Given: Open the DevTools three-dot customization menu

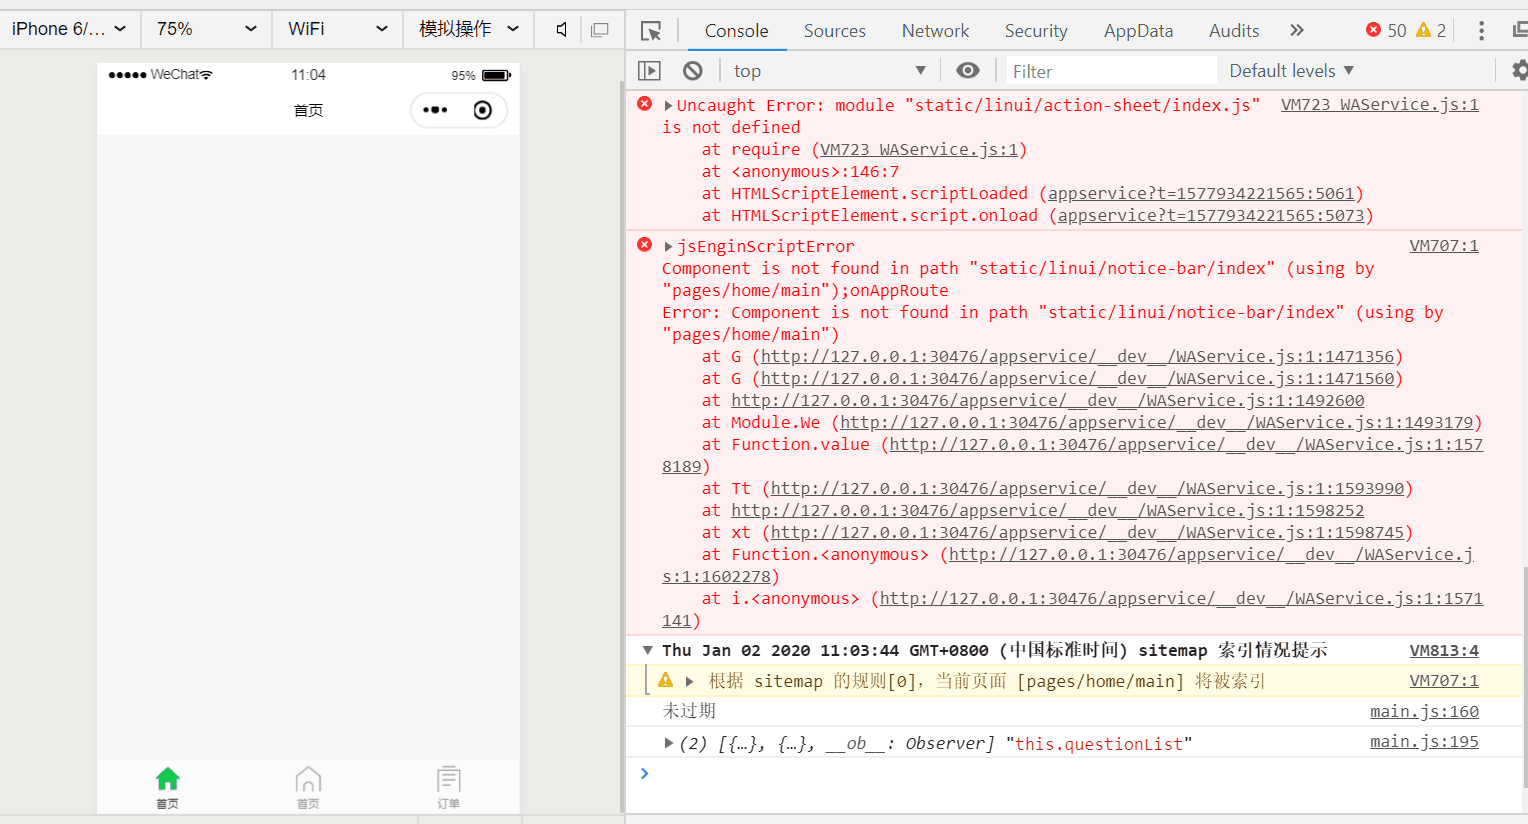Looking at the screenshot, I should tap(1481, 31).
